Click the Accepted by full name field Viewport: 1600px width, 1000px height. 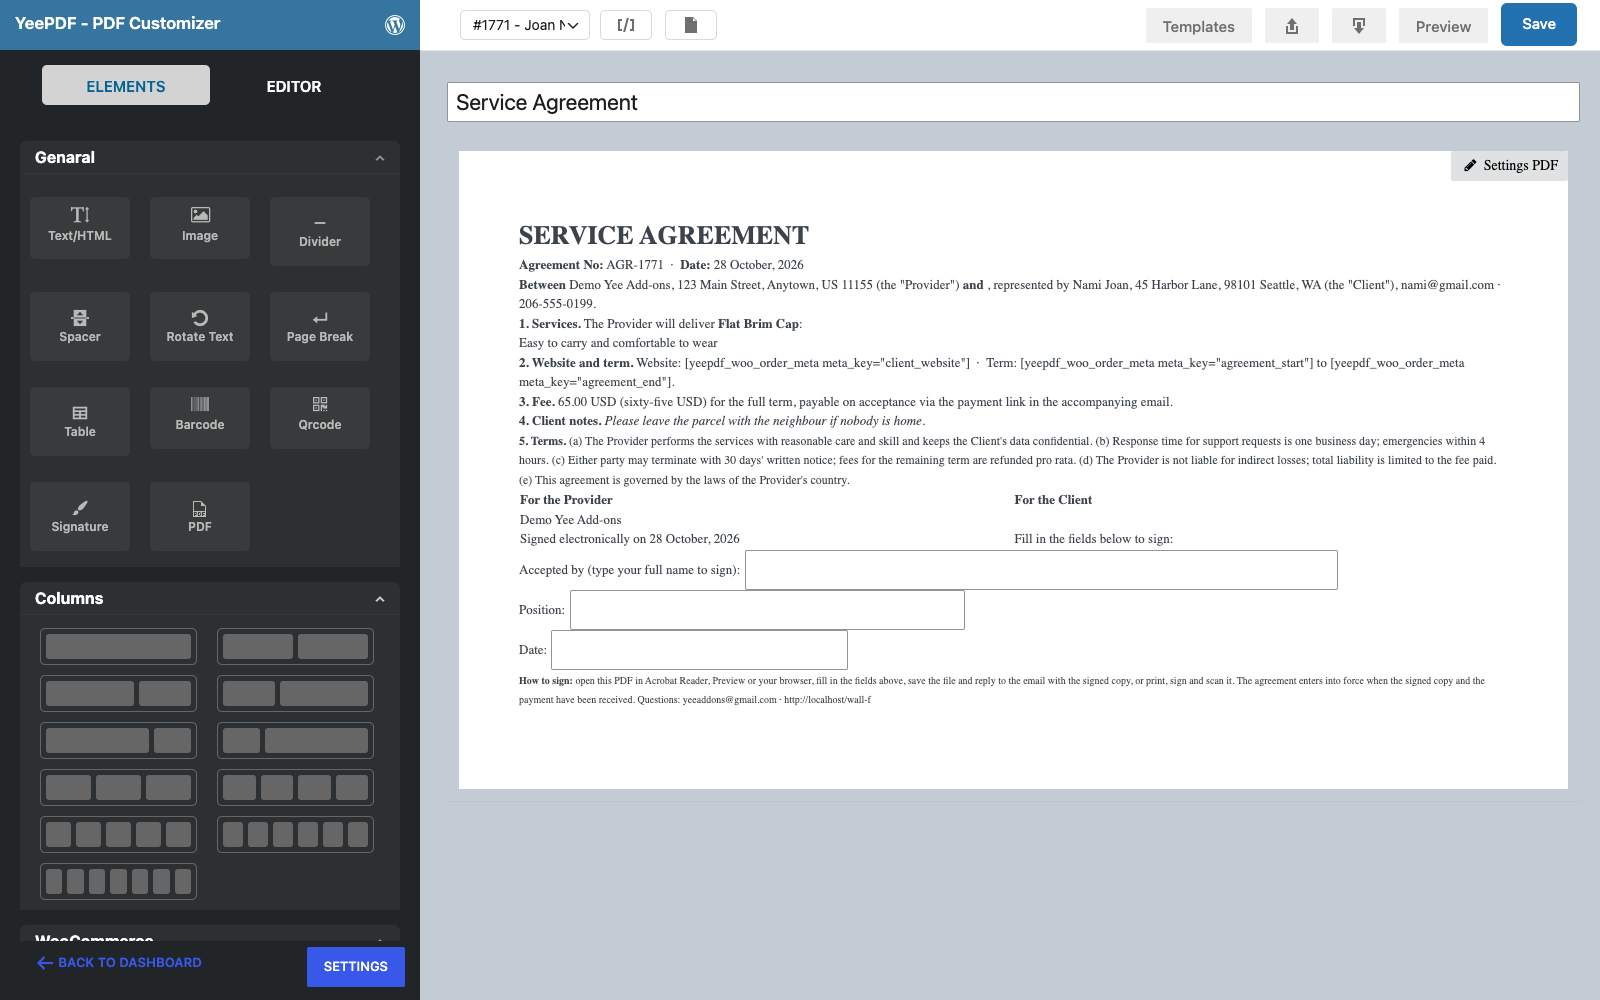pyautogui.click(x=1041, y=570)
